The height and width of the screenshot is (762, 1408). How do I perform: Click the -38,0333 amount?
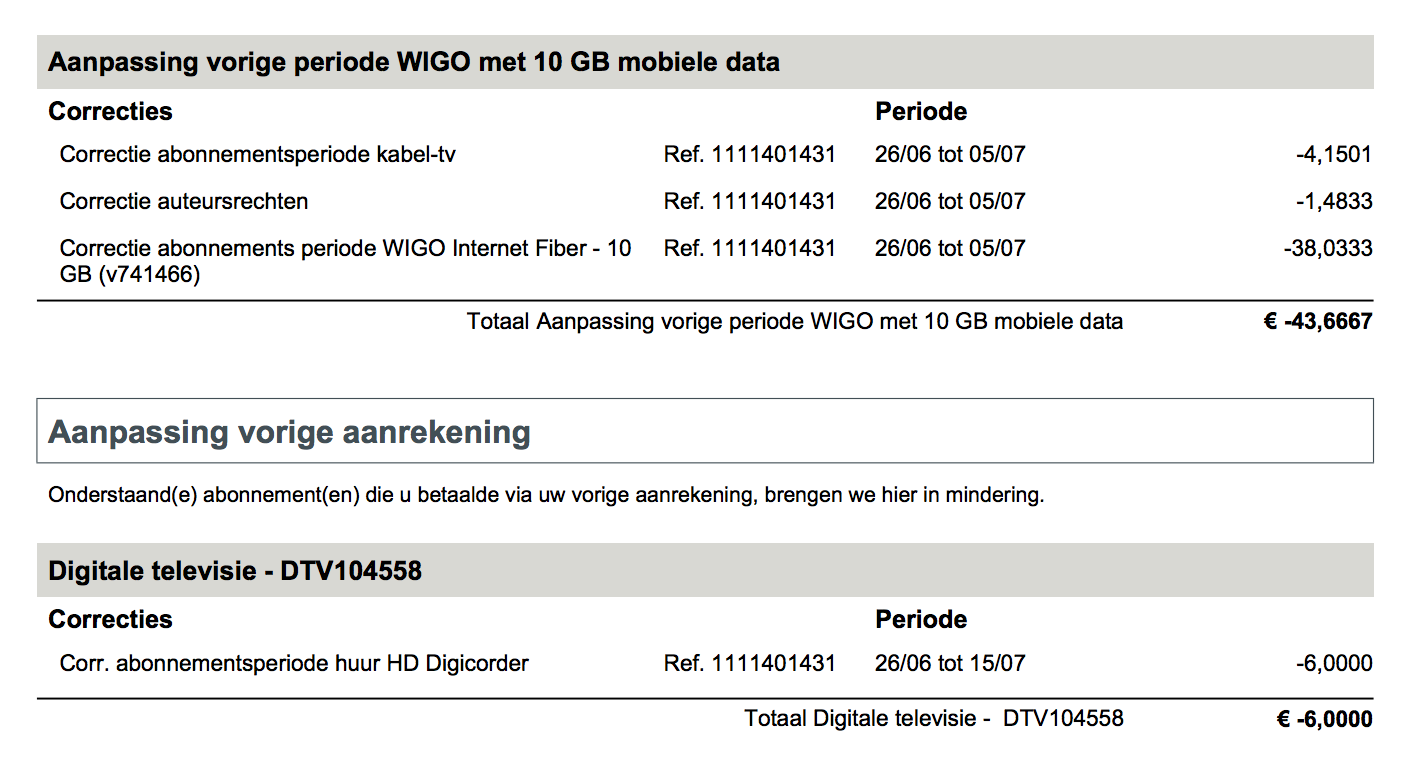[x=1328, y=248]
